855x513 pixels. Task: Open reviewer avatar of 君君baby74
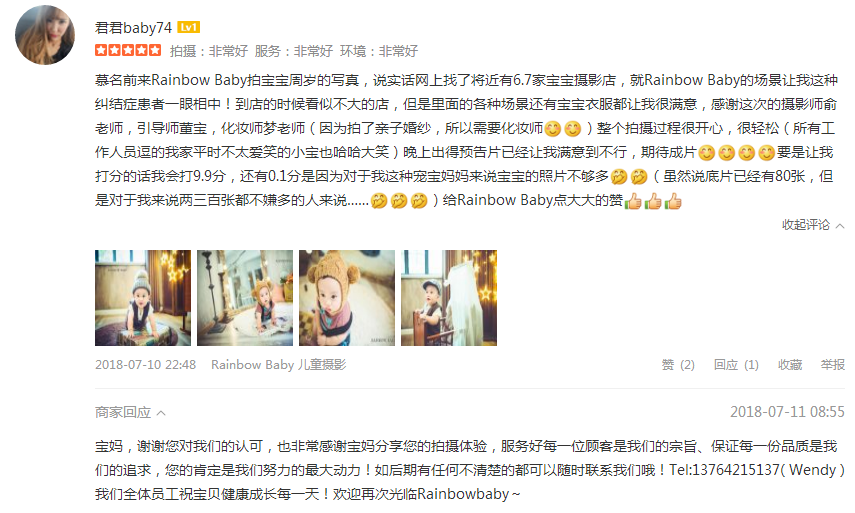[x=45, y=35]
